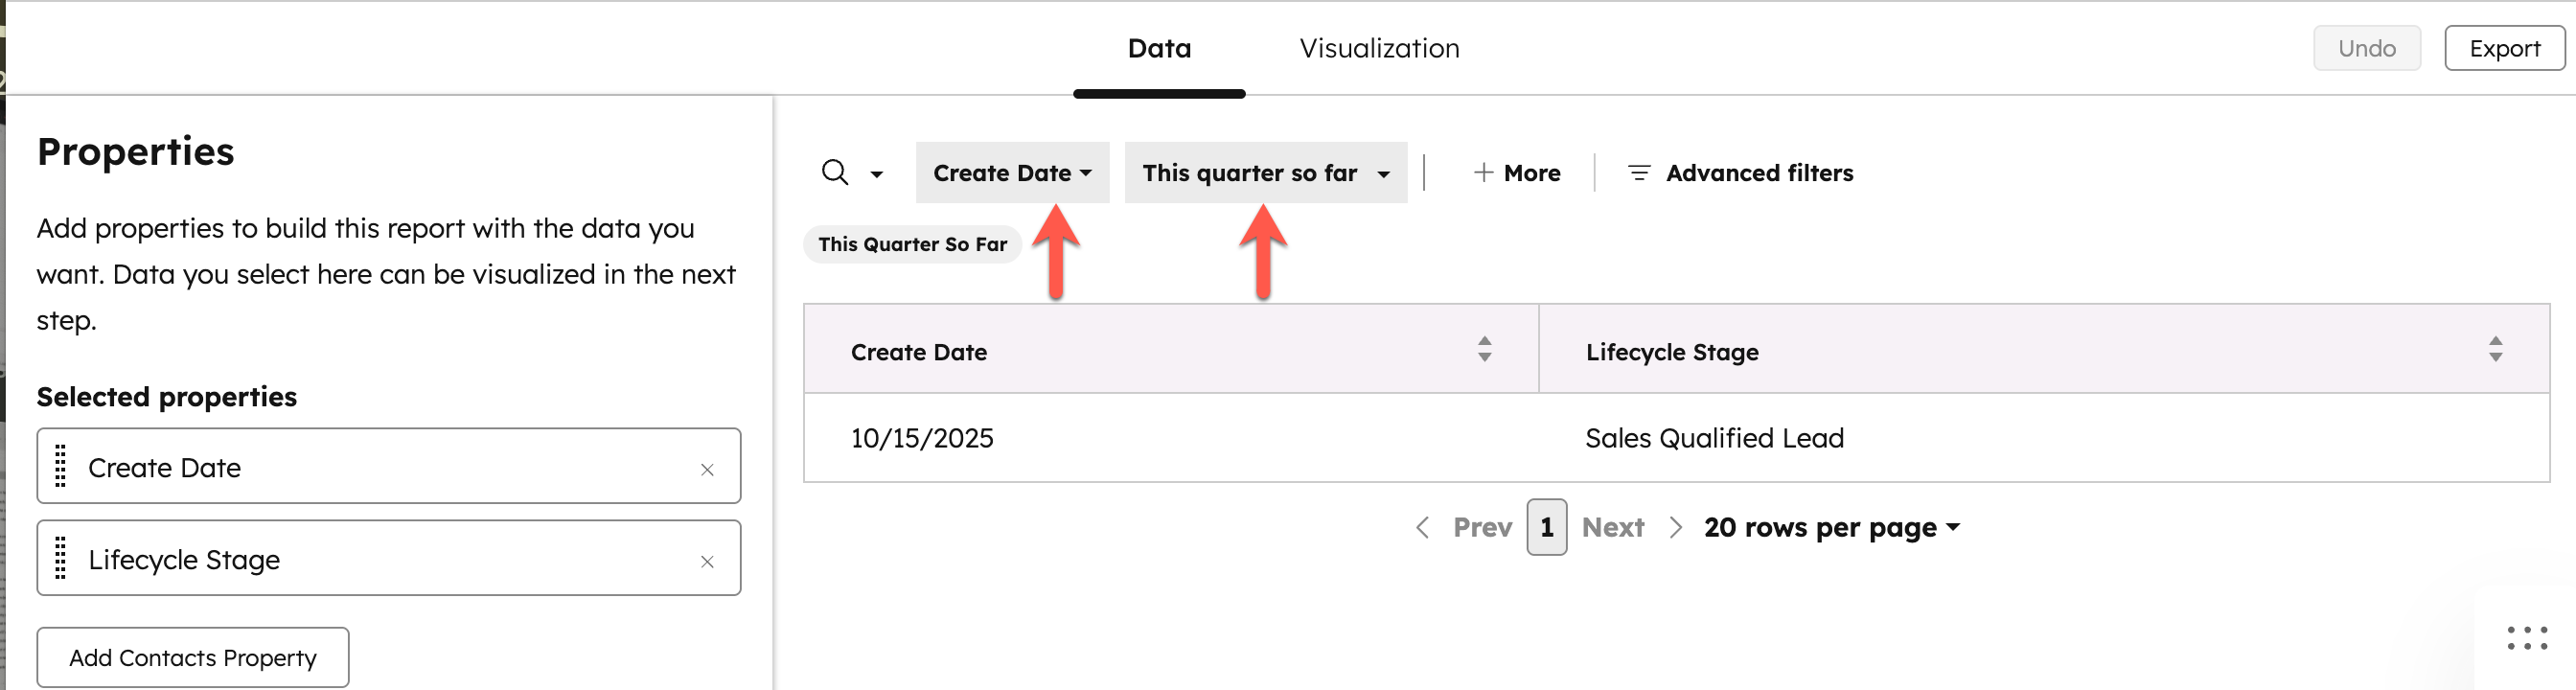The image size is (2576, 690).
Task: Sort table by Lifecycle Stage column
Action: tap(2495, 349)
